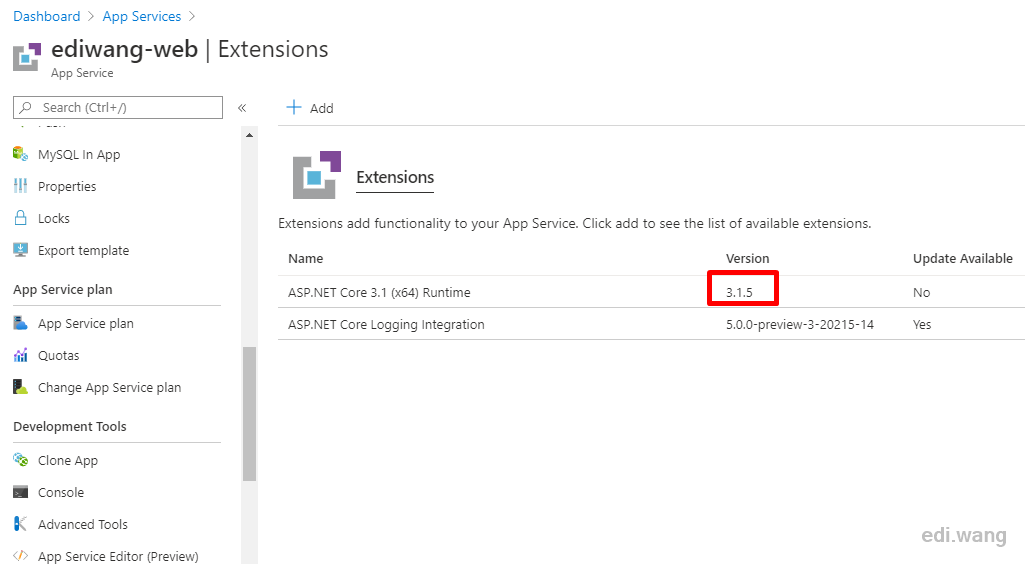This screenshot has width=1025, height=564.
Task: Click the ediwang-web App Service icon
Action: tap(27, 57)
